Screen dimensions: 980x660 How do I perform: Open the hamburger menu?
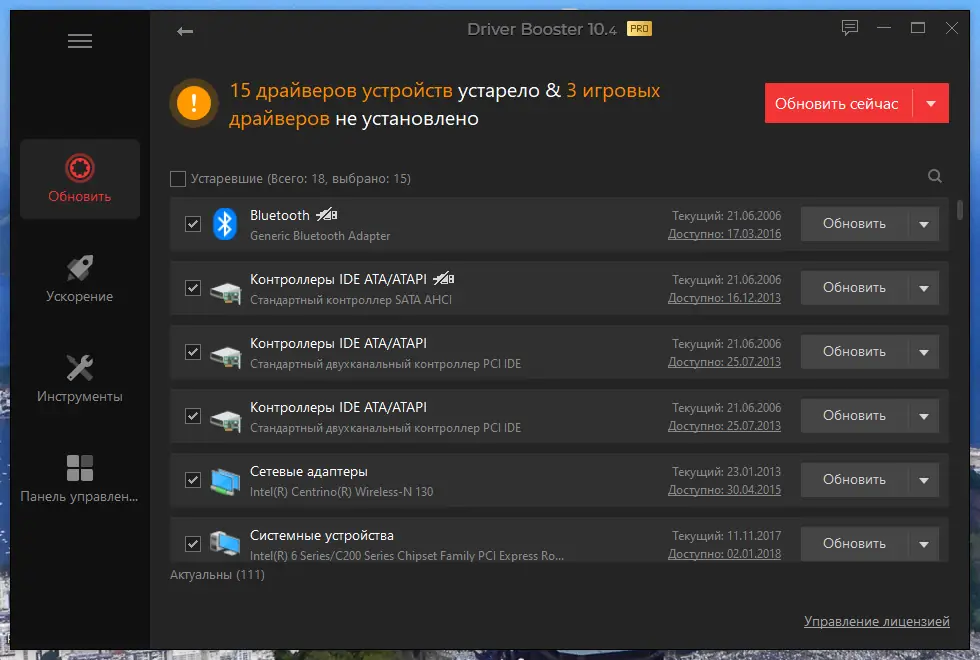click(80, 41)
